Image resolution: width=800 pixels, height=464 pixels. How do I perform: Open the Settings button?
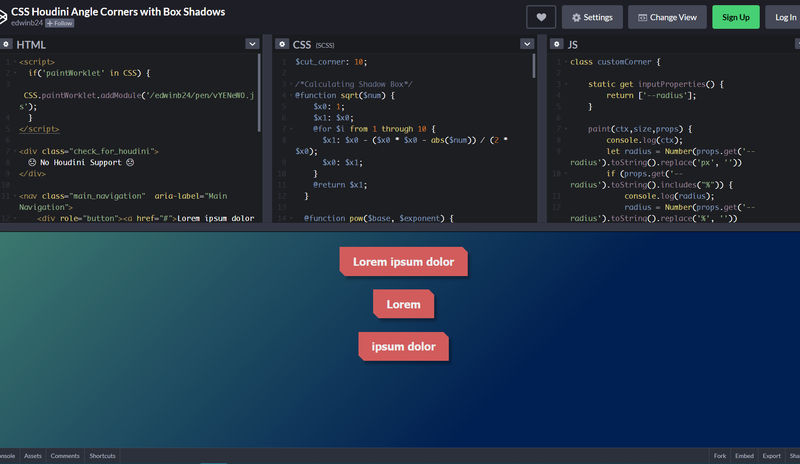click(592, 17)
